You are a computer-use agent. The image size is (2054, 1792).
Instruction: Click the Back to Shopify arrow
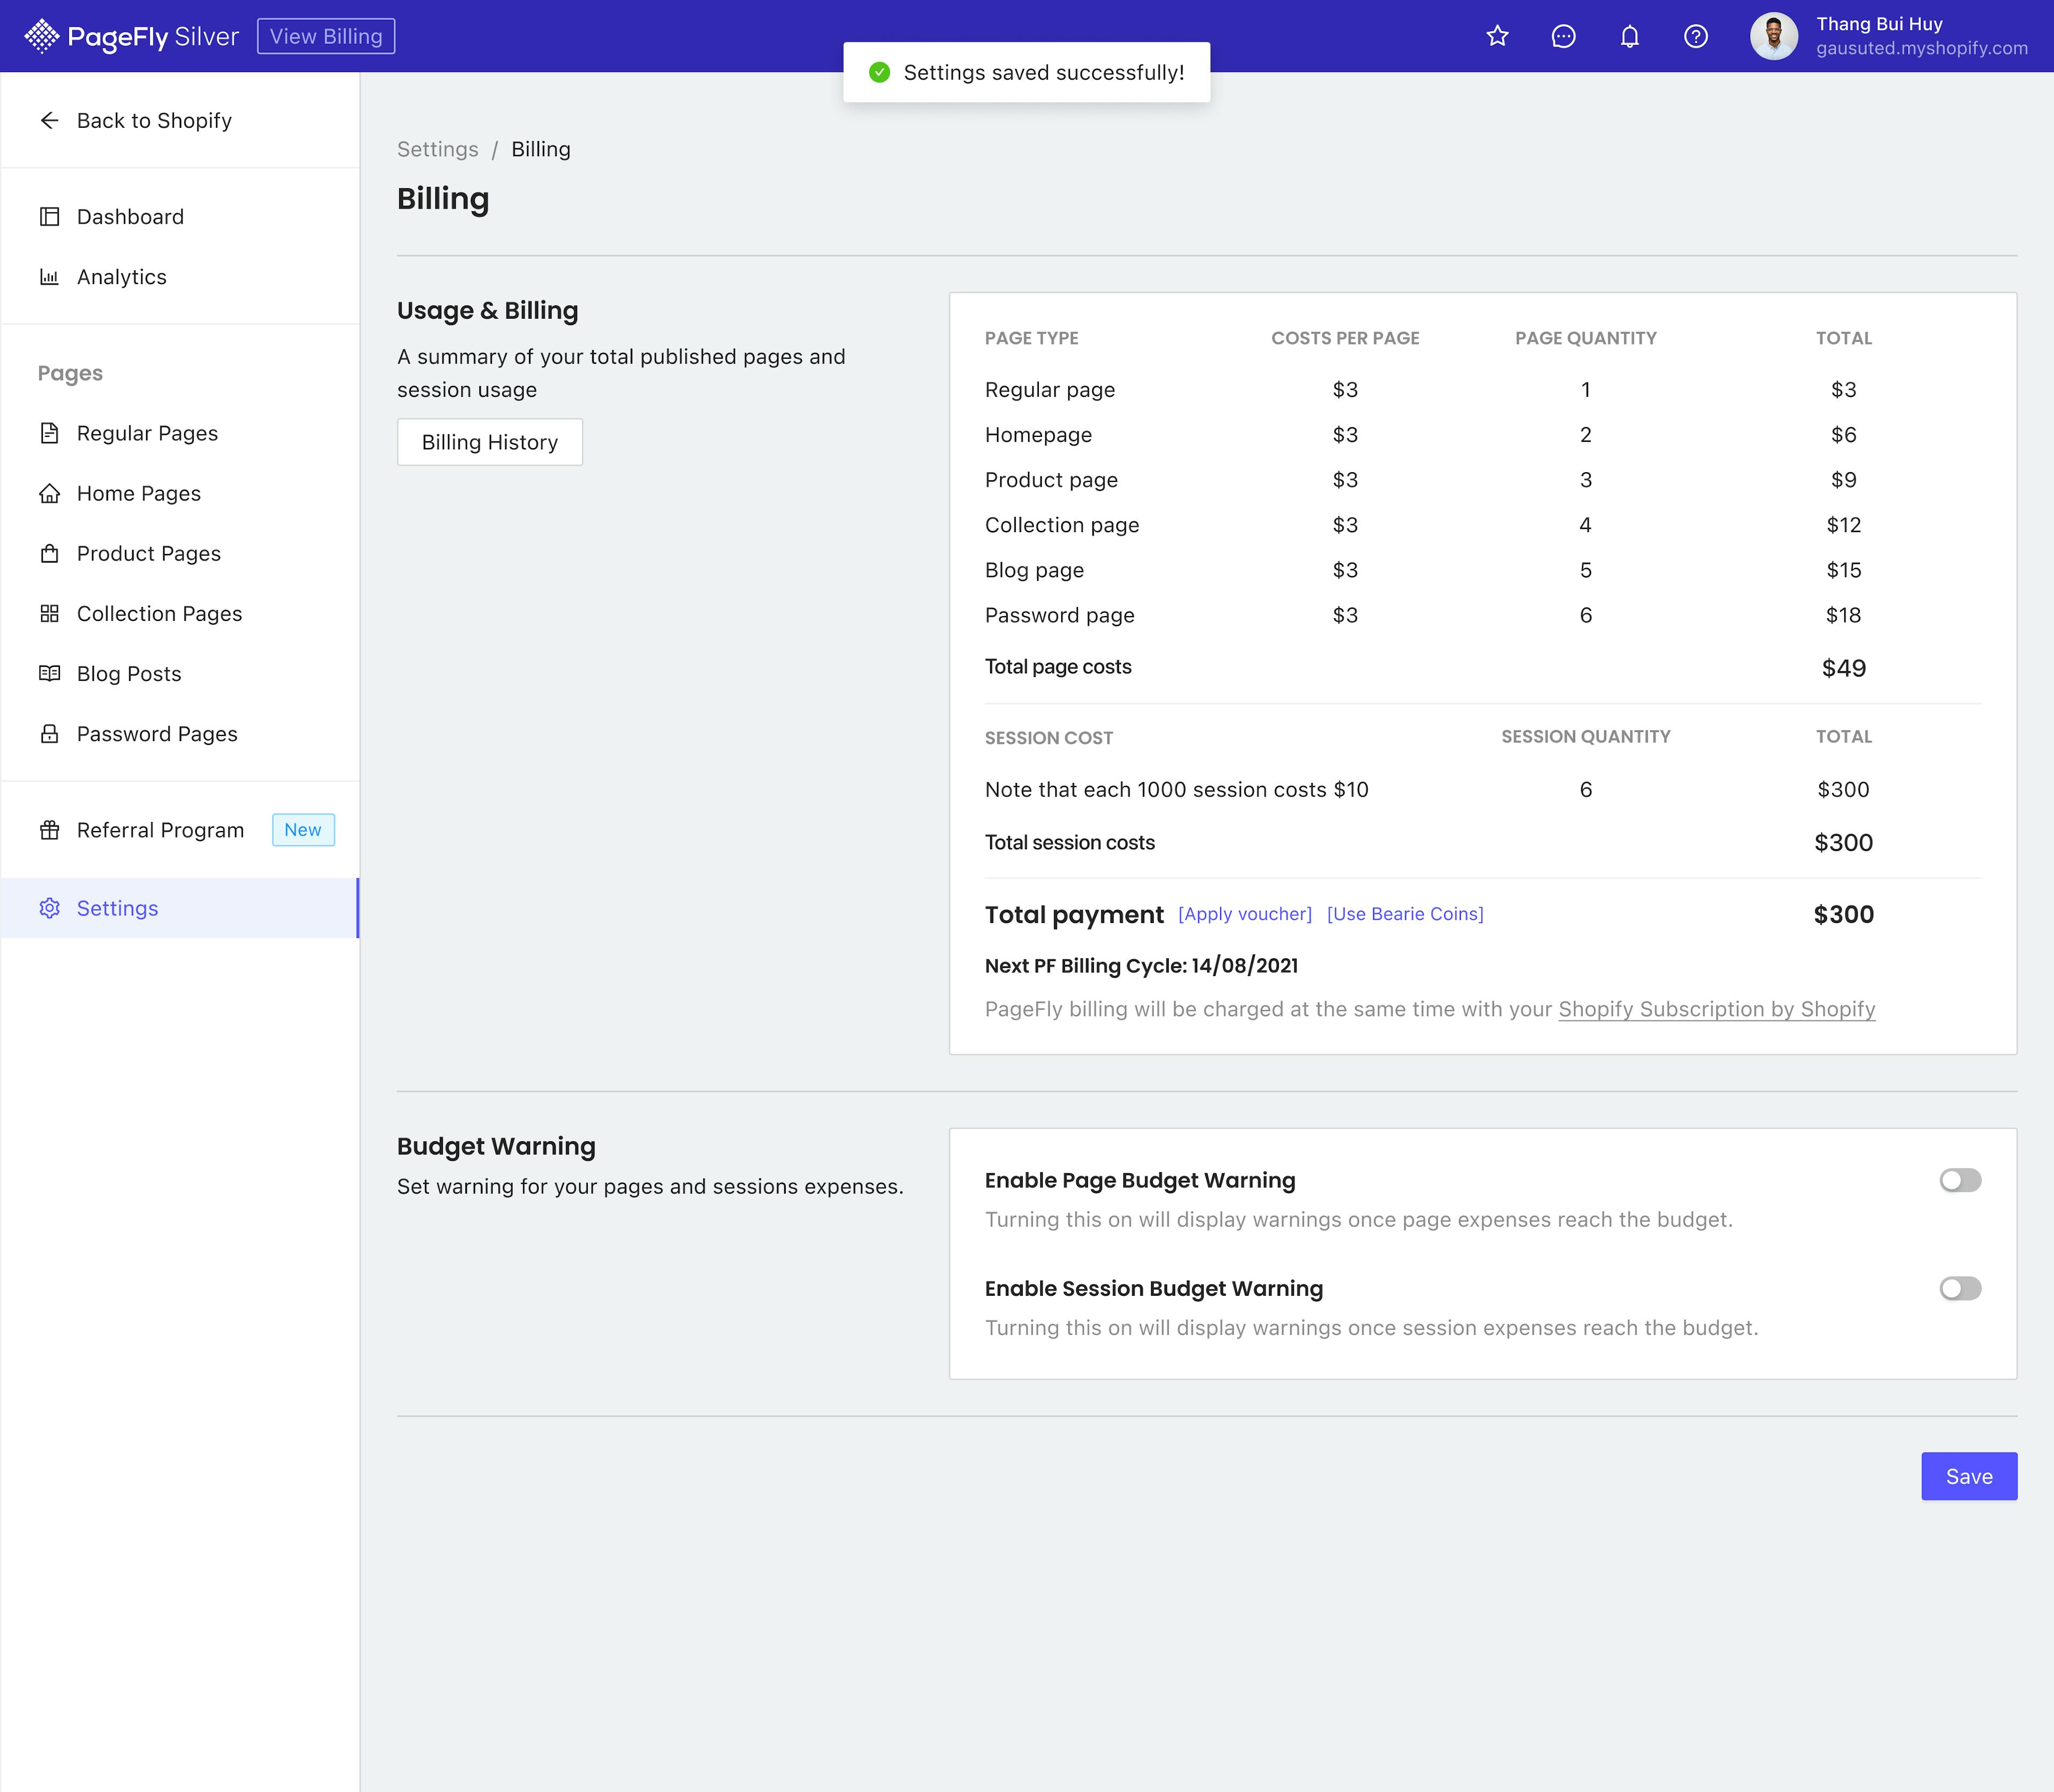tap(49, 120)
